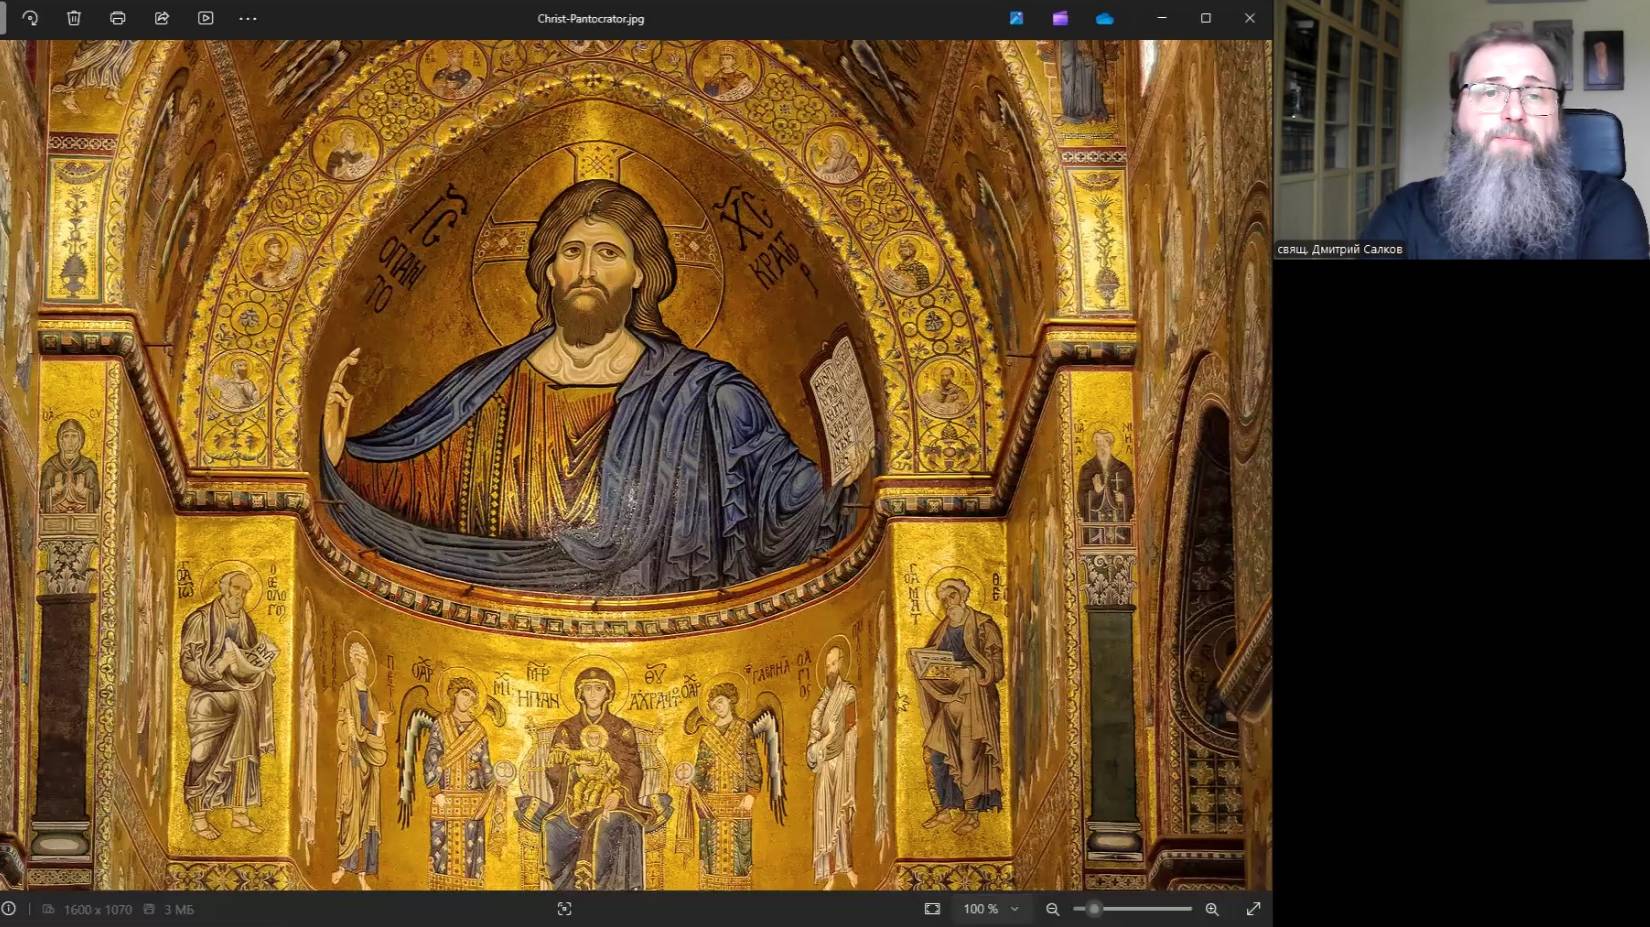This screenshot has height=927, width=1650.
Task: Click the 1600 x 1070 dimensions text
Action: tap(97, 909)
